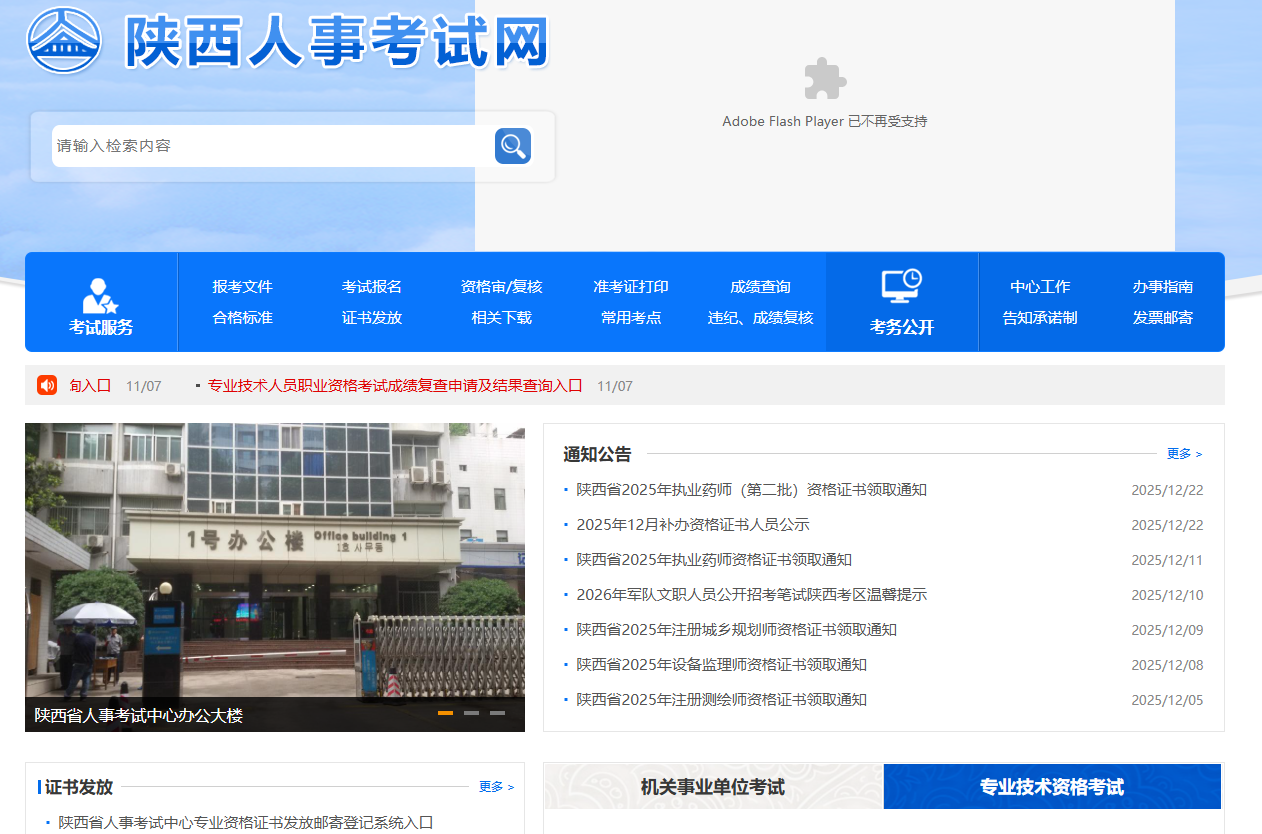
Task: Click the search input field
Action: point(270,146)
